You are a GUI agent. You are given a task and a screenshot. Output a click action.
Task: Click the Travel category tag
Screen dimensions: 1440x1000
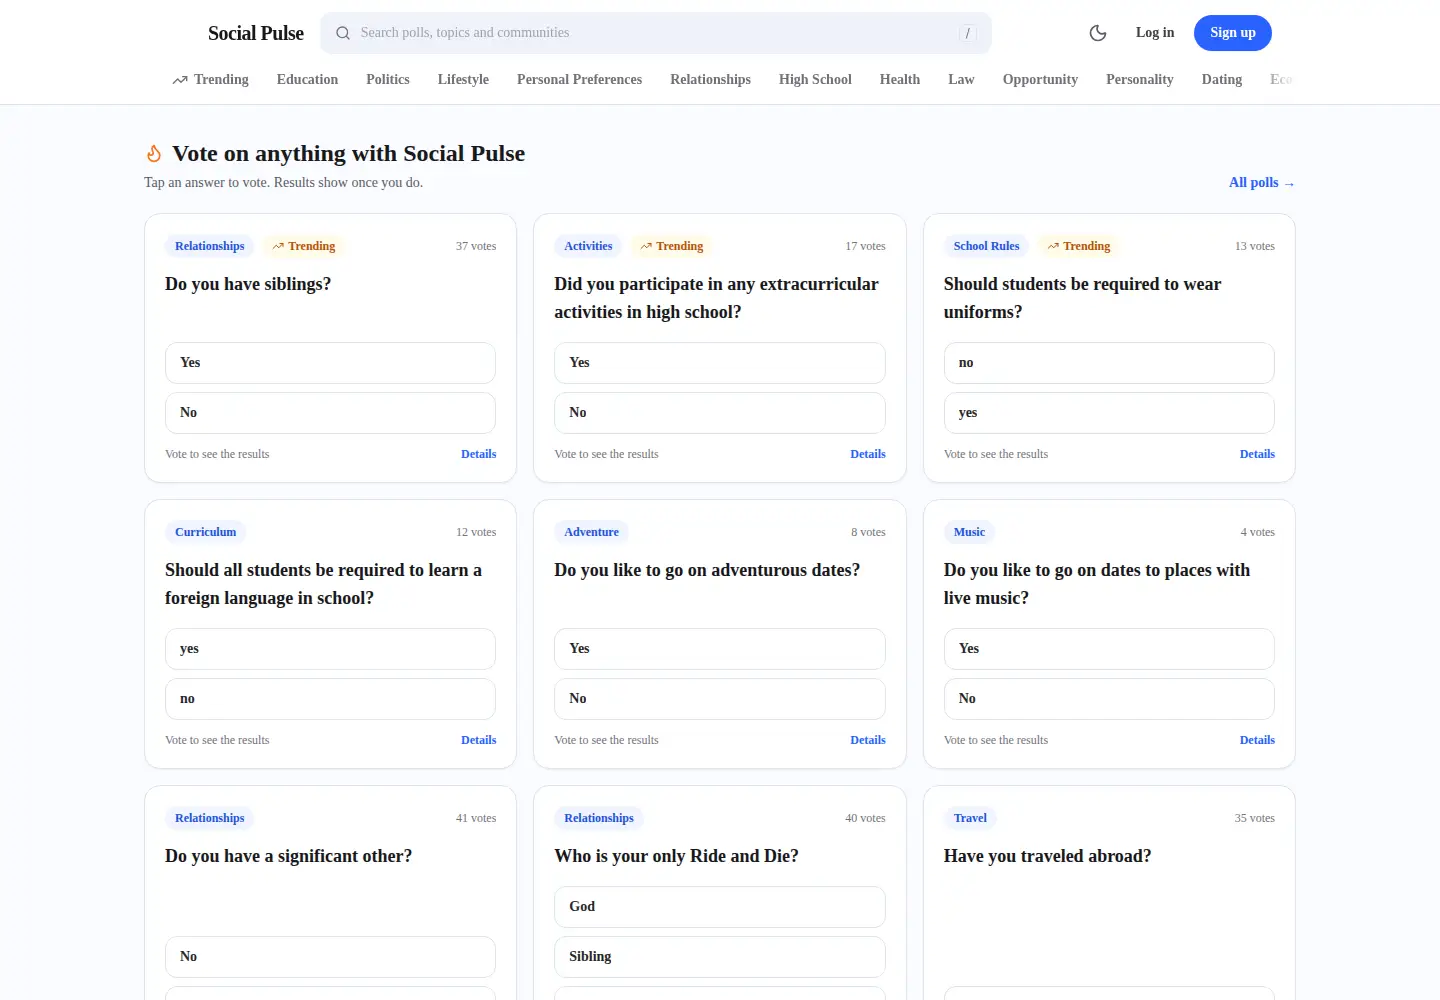tap(970, 818)
